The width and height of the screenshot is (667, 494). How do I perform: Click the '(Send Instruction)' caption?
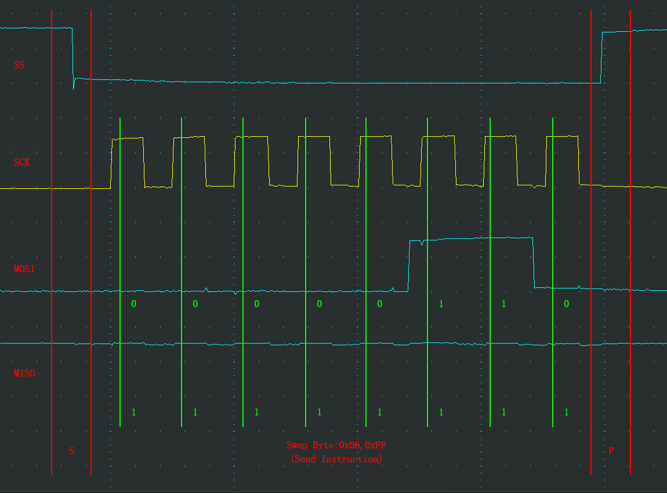coord(336,459)
